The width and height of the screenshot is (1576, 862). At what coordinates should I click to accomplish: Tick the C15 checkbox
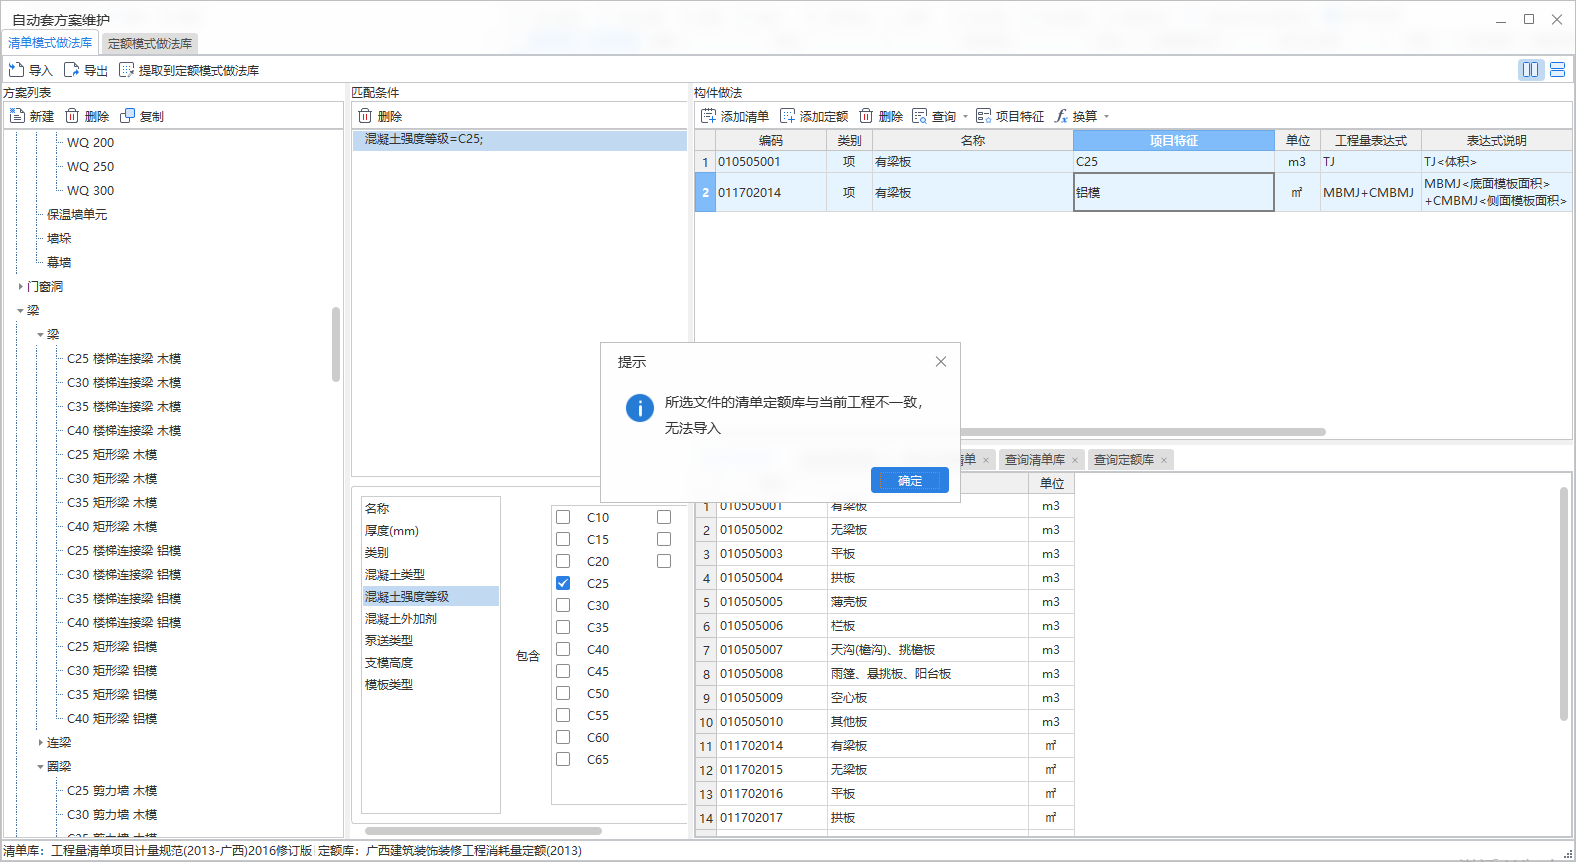[563, 539]
